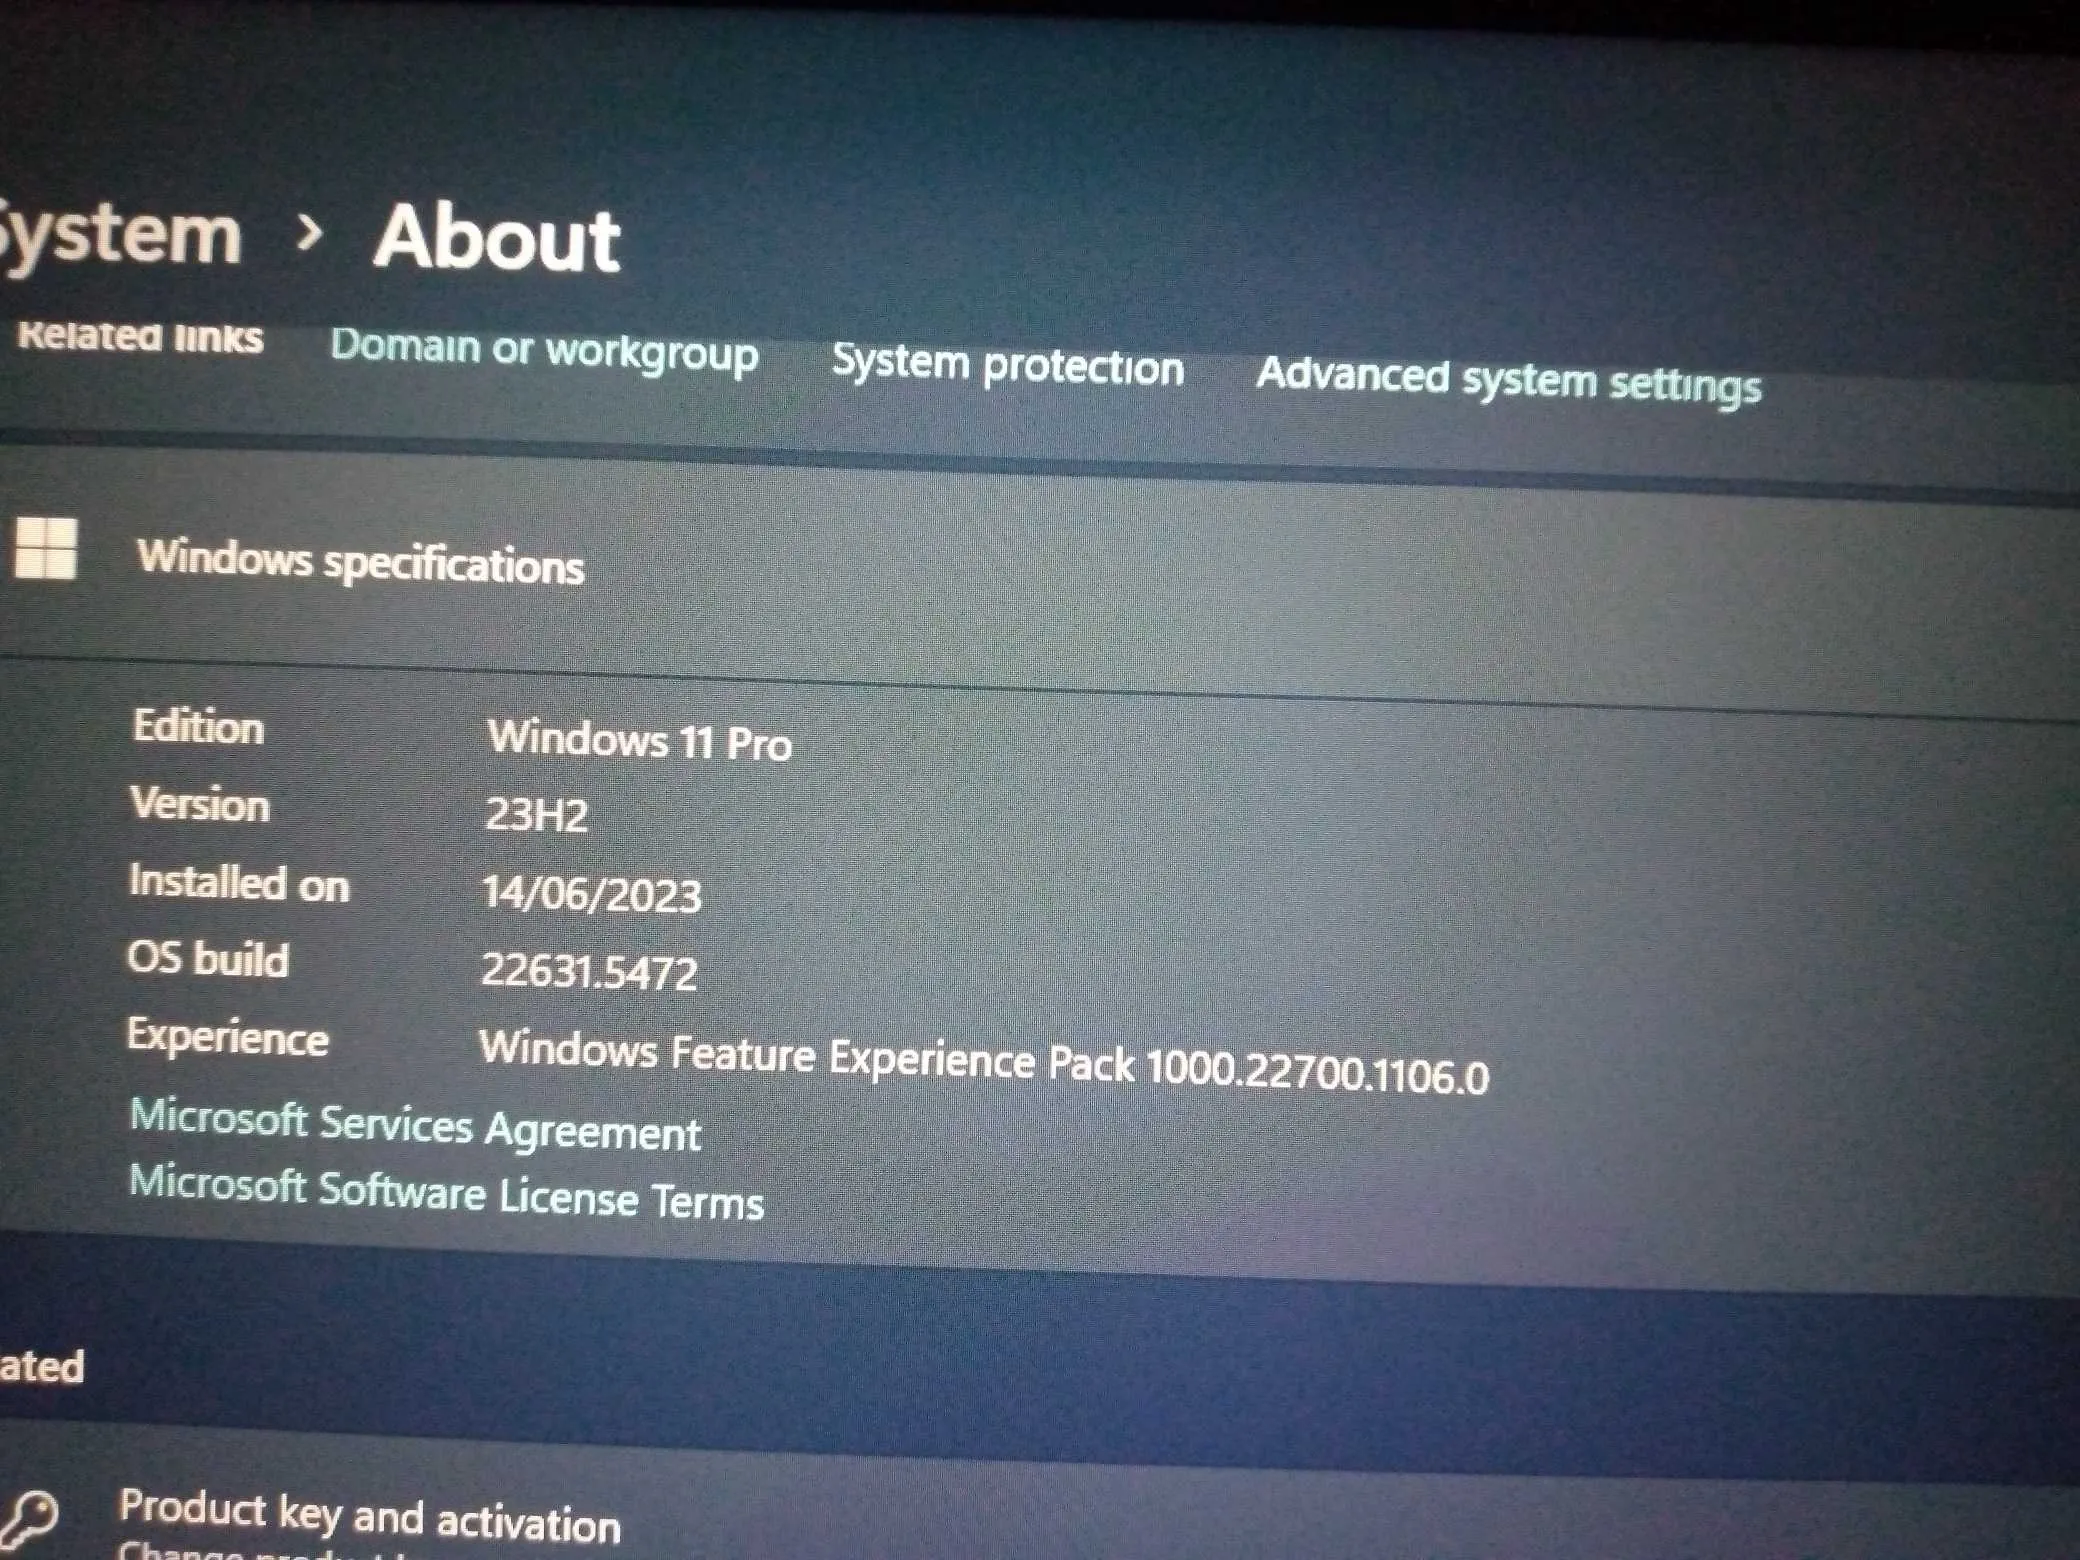
Task: Open the Domain or workgroup link
Action: [544, 351]
